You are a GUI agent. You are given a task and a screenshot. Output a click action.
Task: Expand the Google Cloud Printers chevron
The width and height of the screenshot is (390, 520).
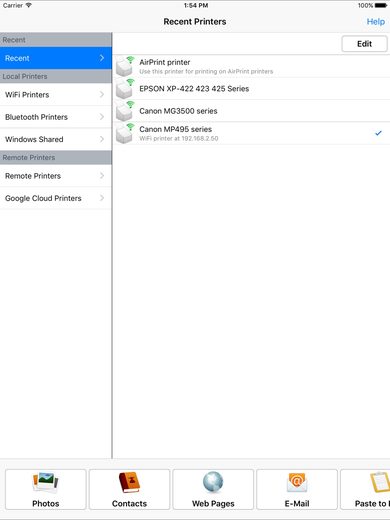[x=102, y=198]
